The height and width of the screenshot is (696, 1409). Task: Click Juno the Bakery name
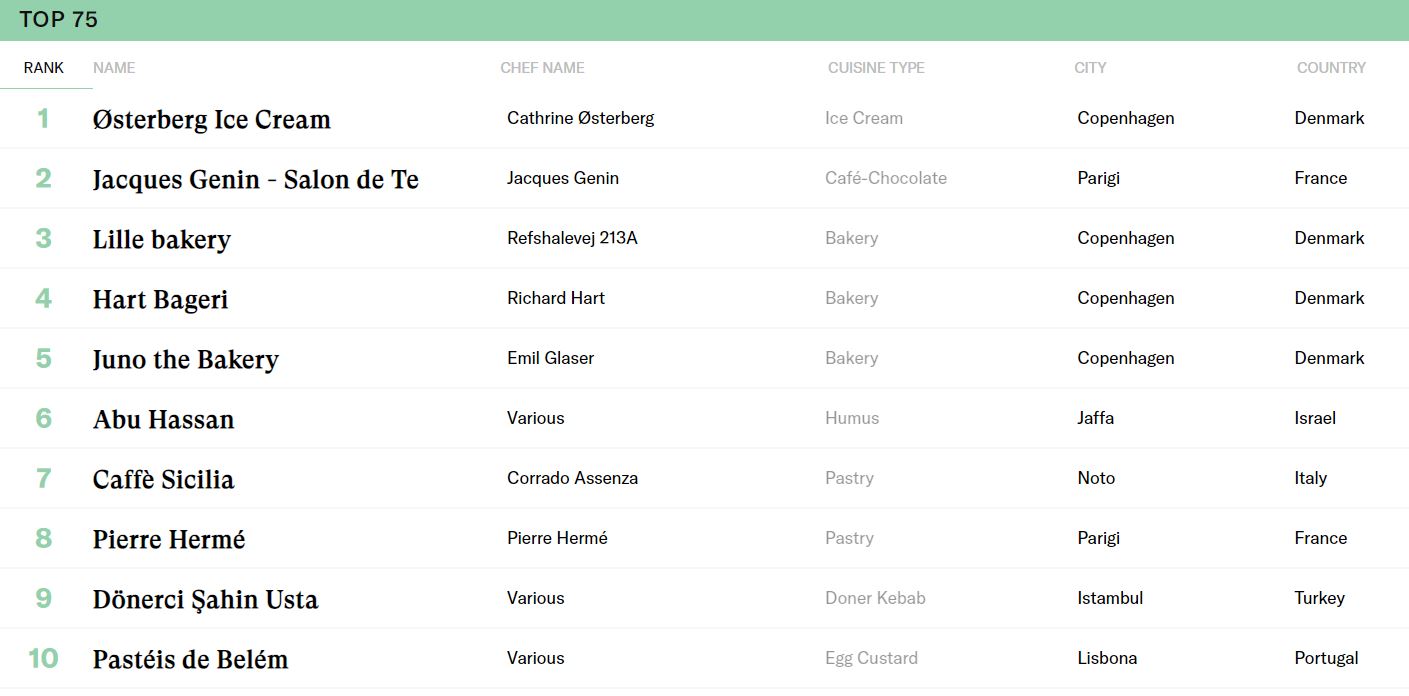coord(185,359)
